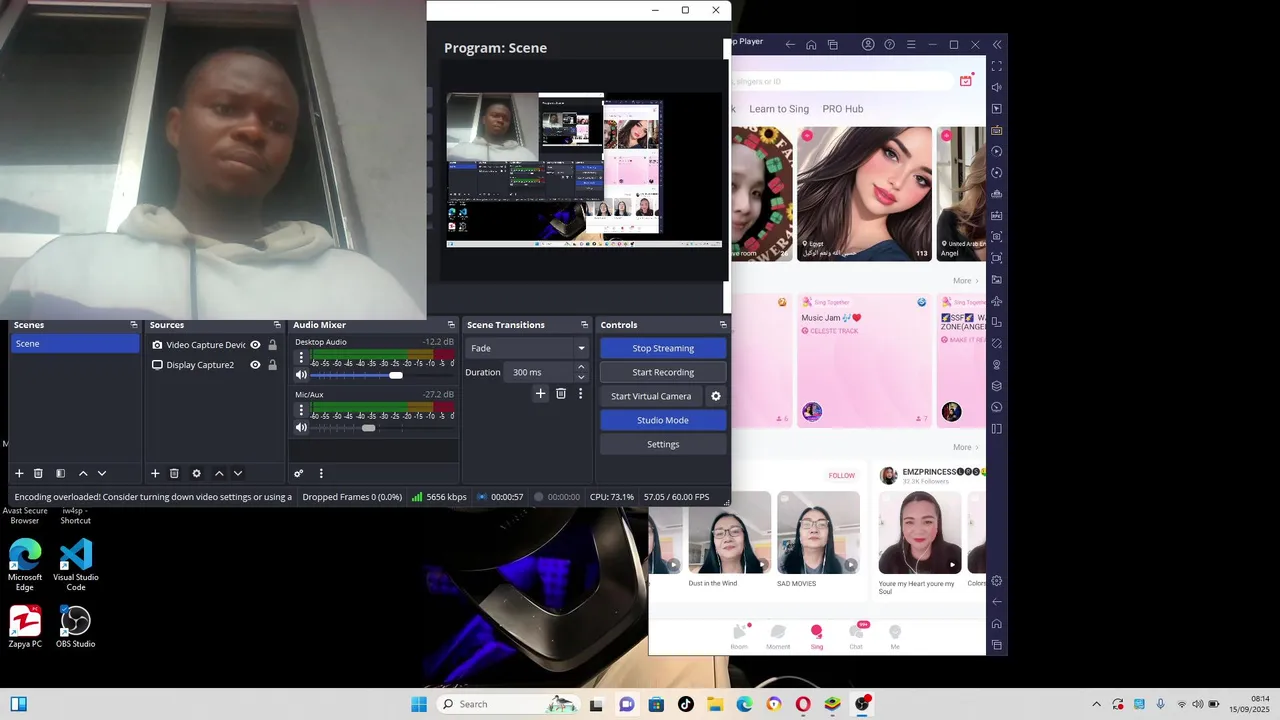Open source properties gear in Sources panel

tap(196, 473)
